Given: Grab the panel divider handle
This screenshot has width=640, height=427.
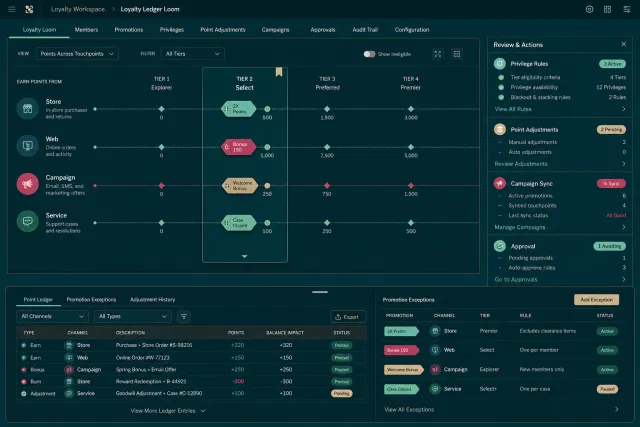Looking at the screenshot, I should click(x=320, y=292).
